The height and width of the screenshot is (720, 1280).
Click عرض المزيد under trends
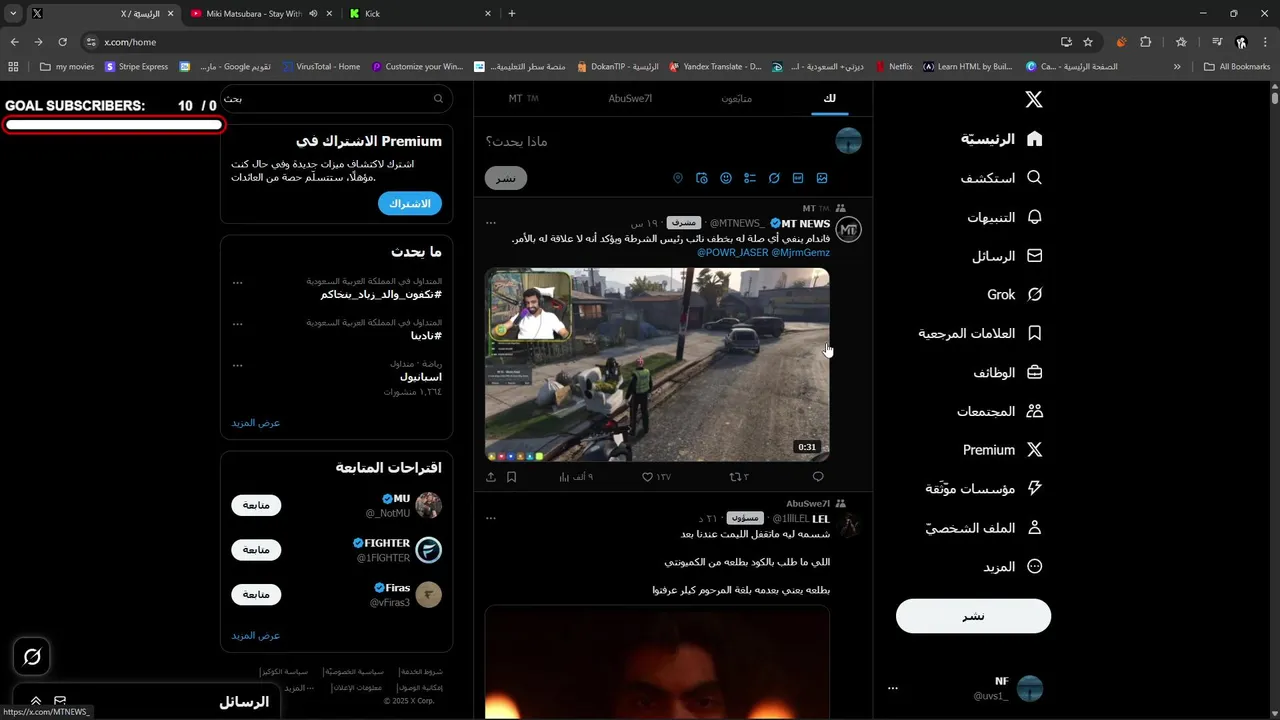tap(256, 423)
